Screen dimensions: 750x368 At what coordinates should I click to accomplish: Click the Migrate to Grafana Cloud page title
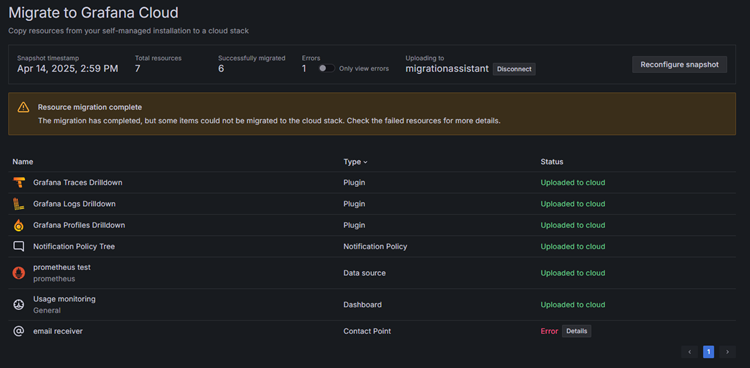click(93, 13)
